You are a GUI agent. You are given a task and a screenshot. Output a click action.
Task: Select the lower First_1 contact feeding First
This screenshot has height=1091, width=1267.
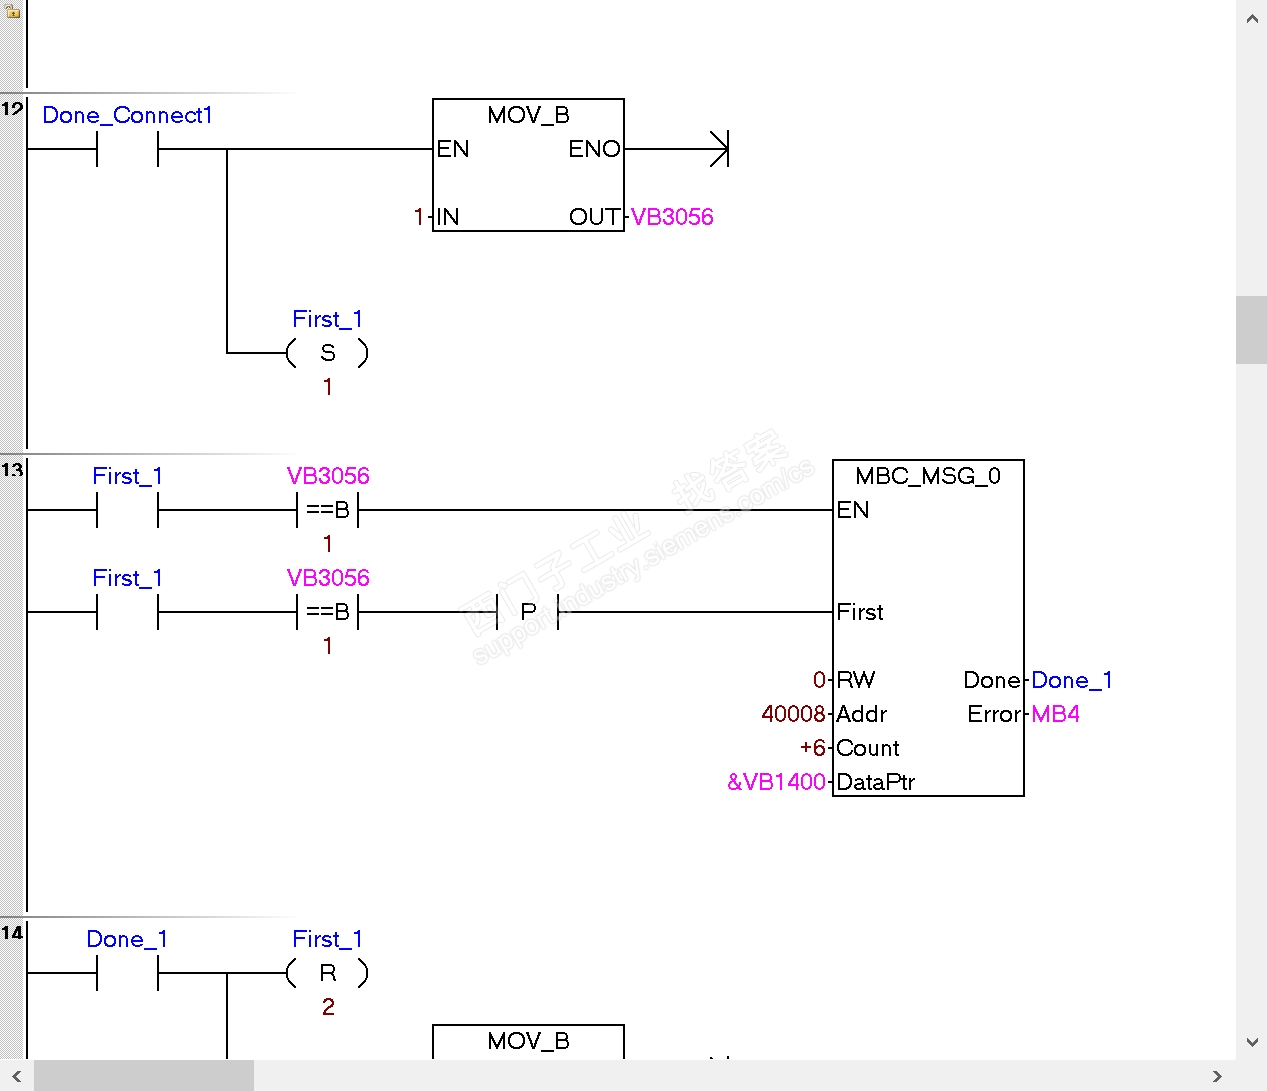(127, 612)
